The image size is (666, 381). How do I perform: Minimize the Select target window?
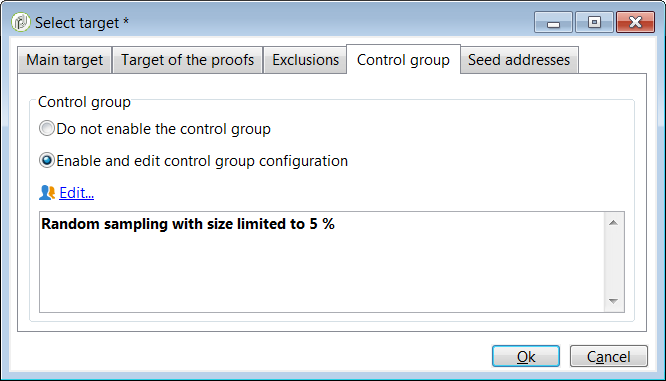point(553,23)
